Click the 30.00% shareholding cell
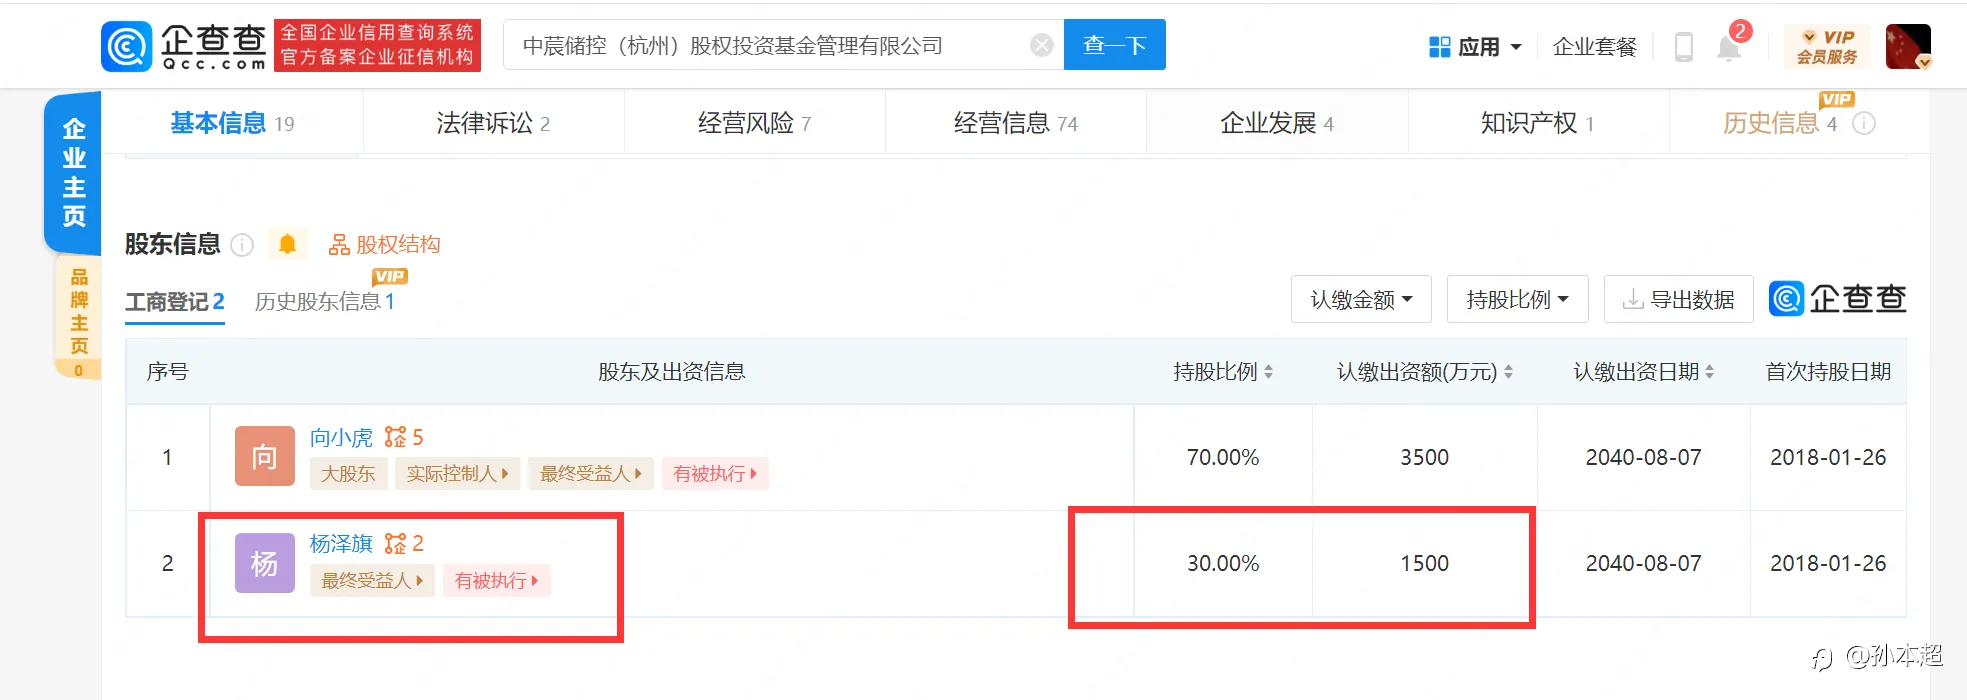Viewport: 1967px width, 700px height. (x=1223, y=563)
